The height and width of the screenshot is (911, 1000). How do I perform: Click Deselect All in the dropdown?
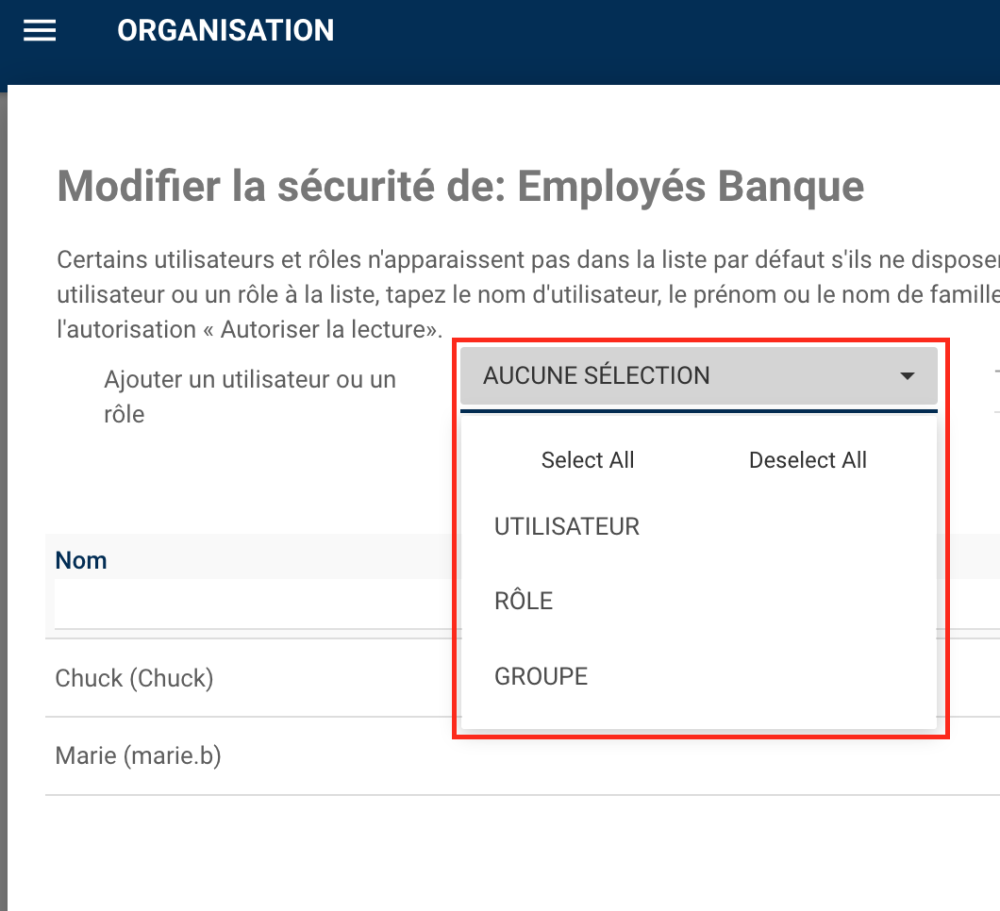tap(807, 460)
